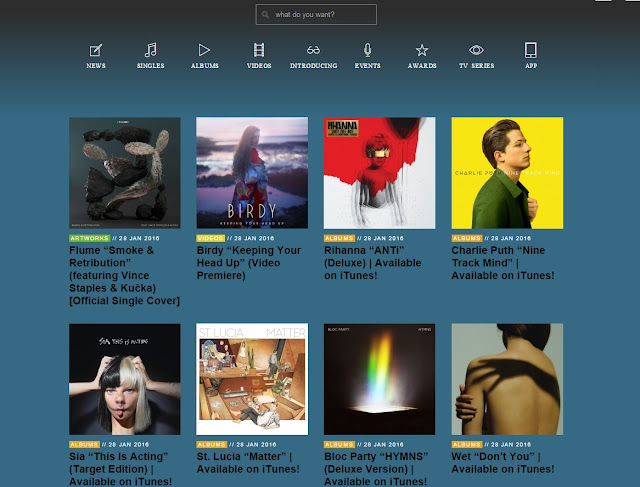The image size is (640, 487).
Task: Focus the 'what do you want?' search field
Action: [316, 15]
